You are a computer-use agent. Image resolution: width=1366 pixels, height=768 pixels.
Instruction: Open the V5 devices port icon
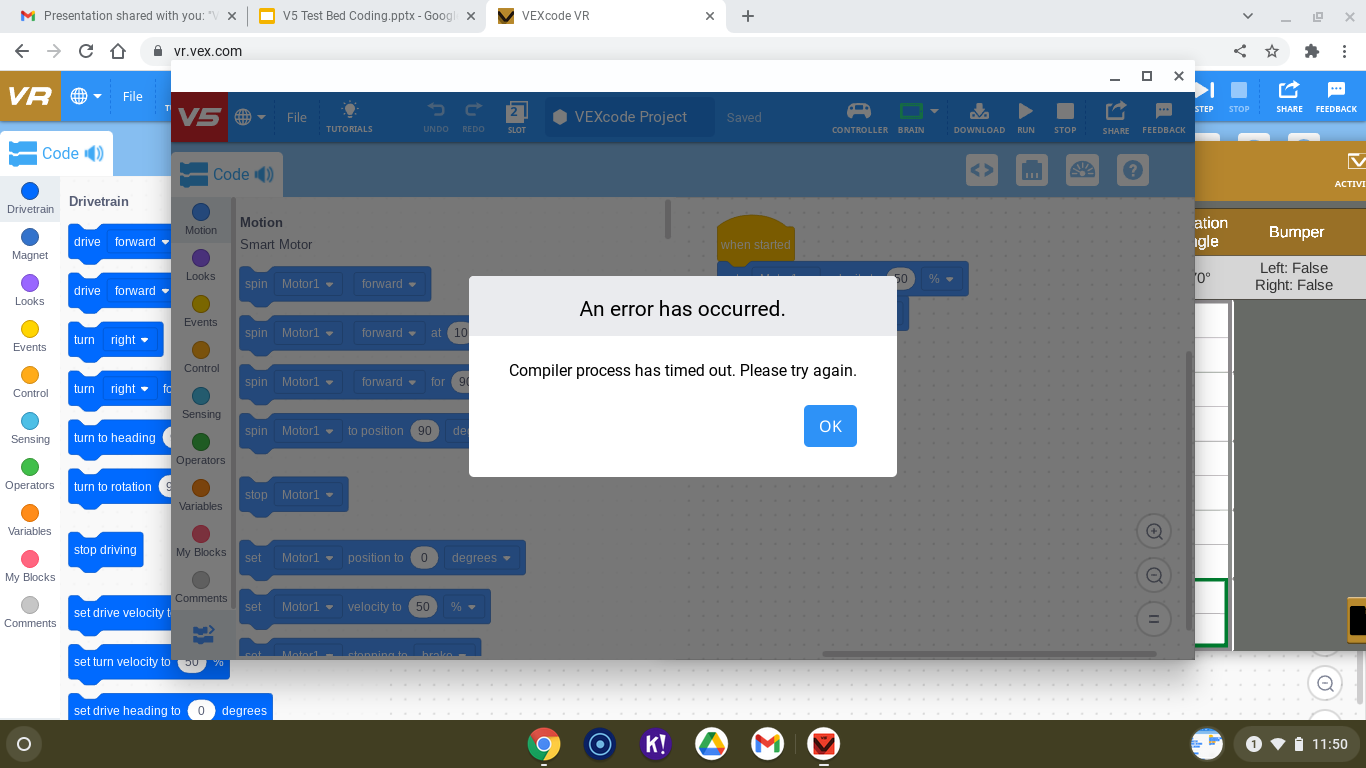pos(1032,170)
